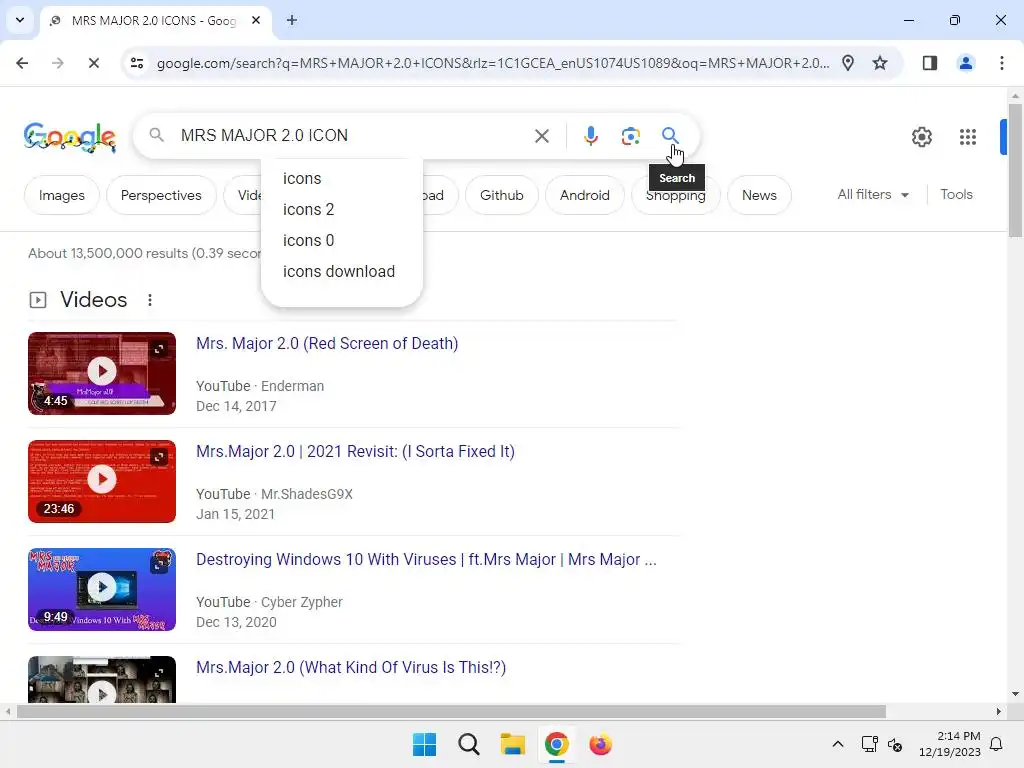Click the network status tray icon
This screenshot has width=1024, height=768.
point(869,744)
